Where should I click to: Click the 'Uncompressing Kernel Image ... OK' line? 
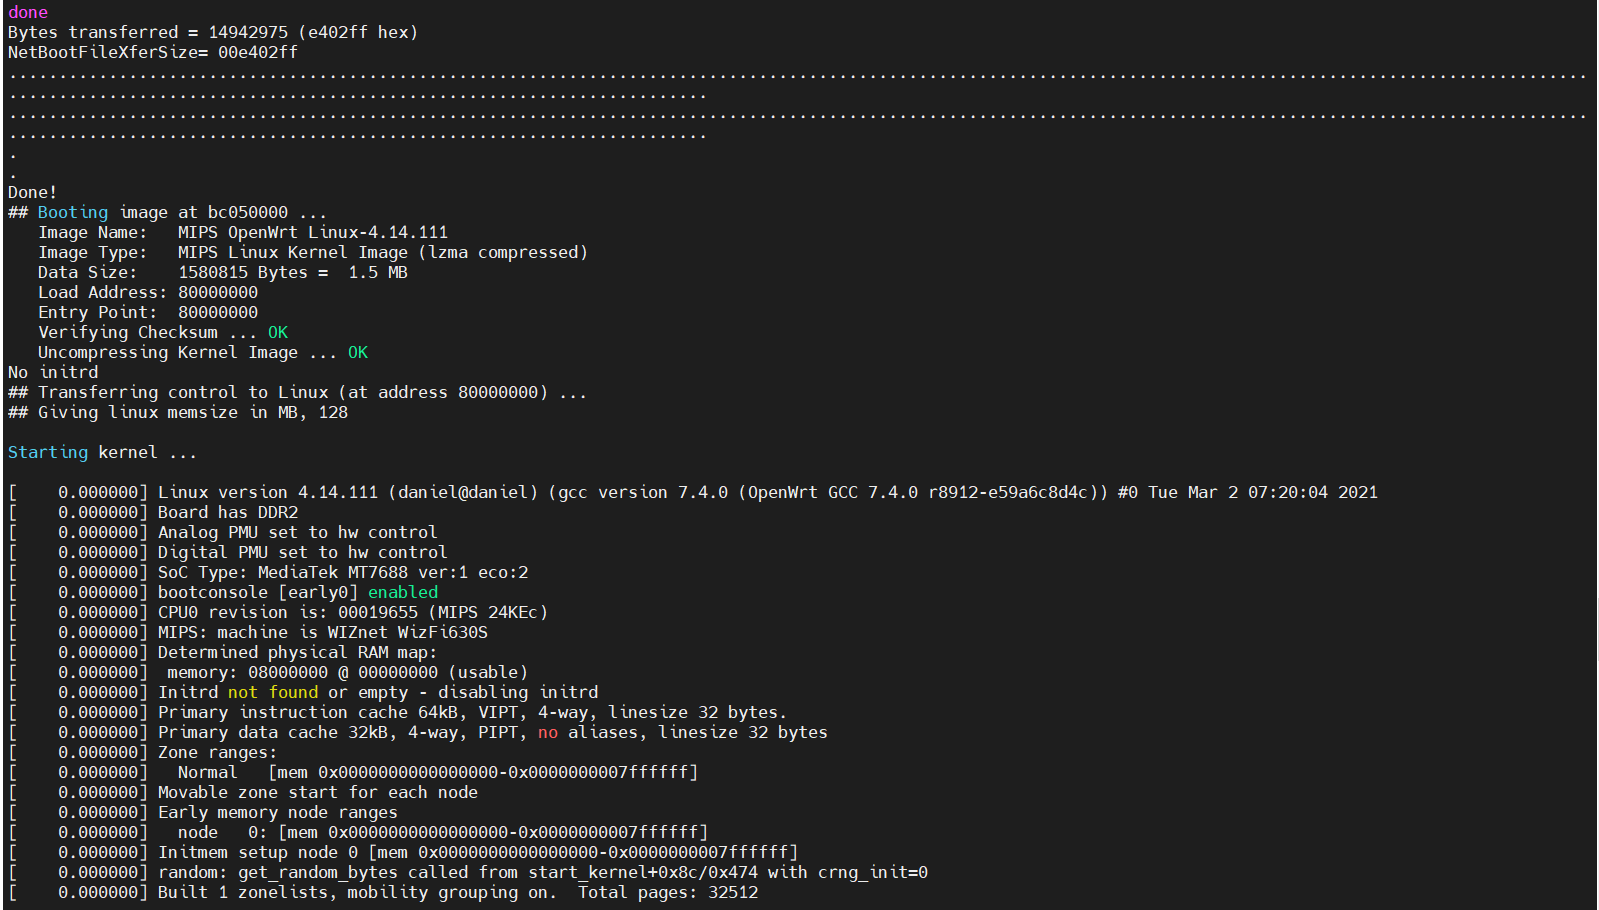(x=203, y=352)
